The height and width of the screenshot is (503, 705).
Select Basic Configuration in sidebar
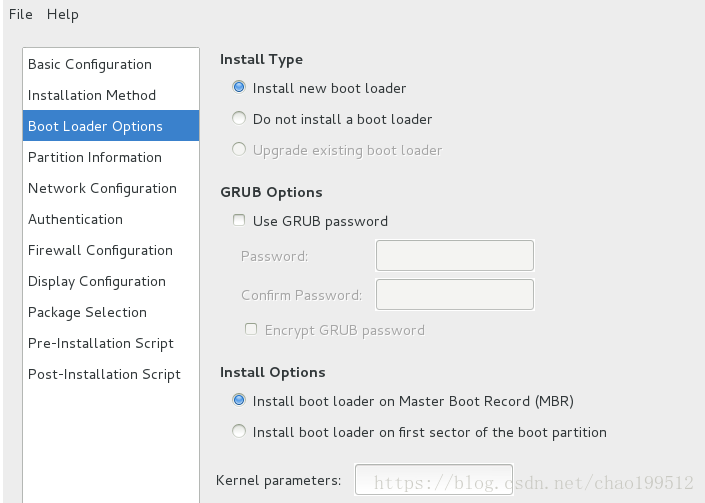pyautogui.click(x=111, y=64)
